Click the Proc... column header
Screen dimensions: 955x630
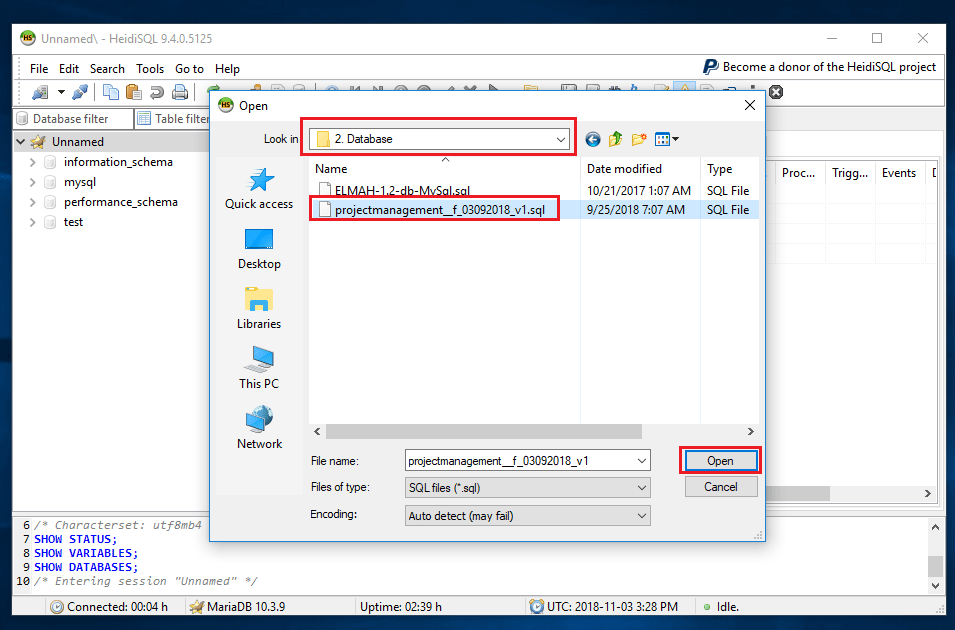[798, 173]
